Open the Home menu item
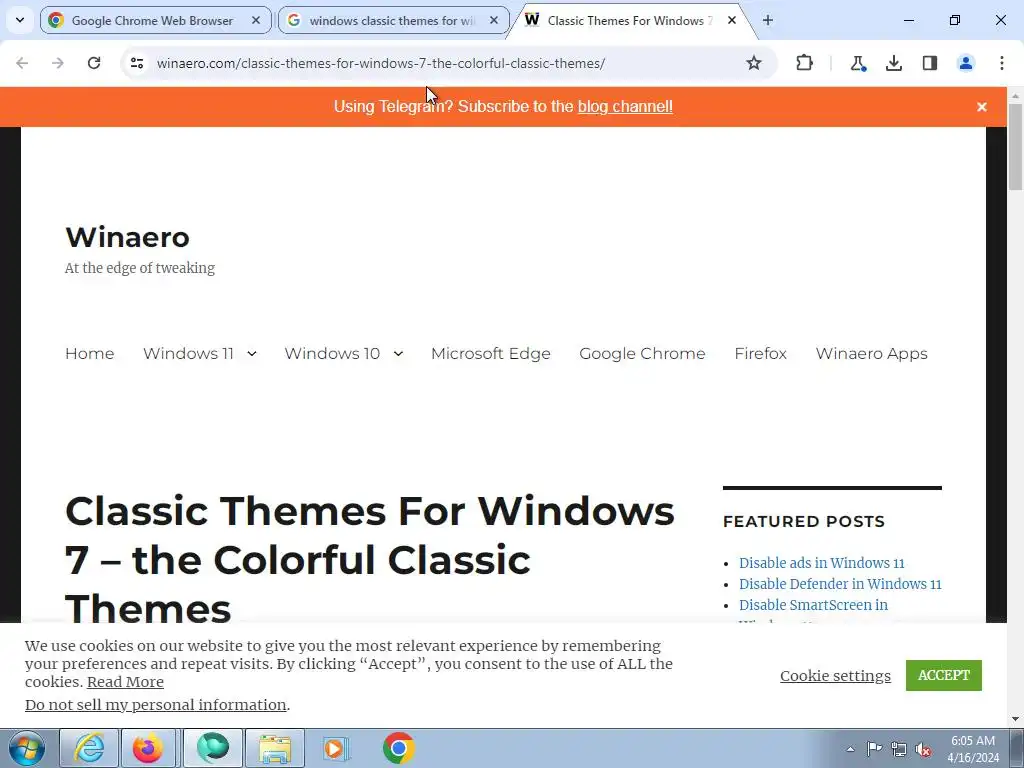Screen dimensions: 1024x768 point(89,353)
